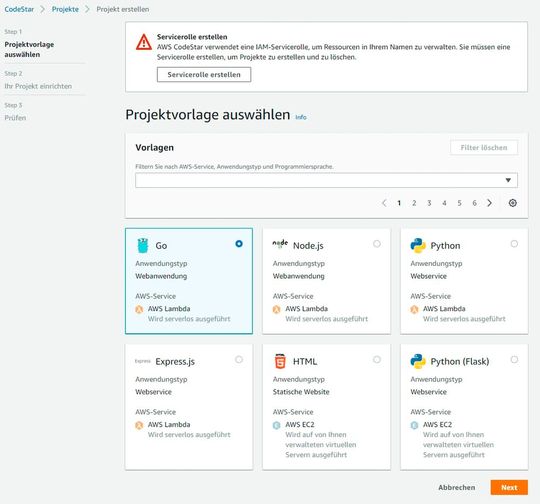Click Step 3 Prüfen
The width and height of the screenshot is (540, 504).
[x=15, y=118]
